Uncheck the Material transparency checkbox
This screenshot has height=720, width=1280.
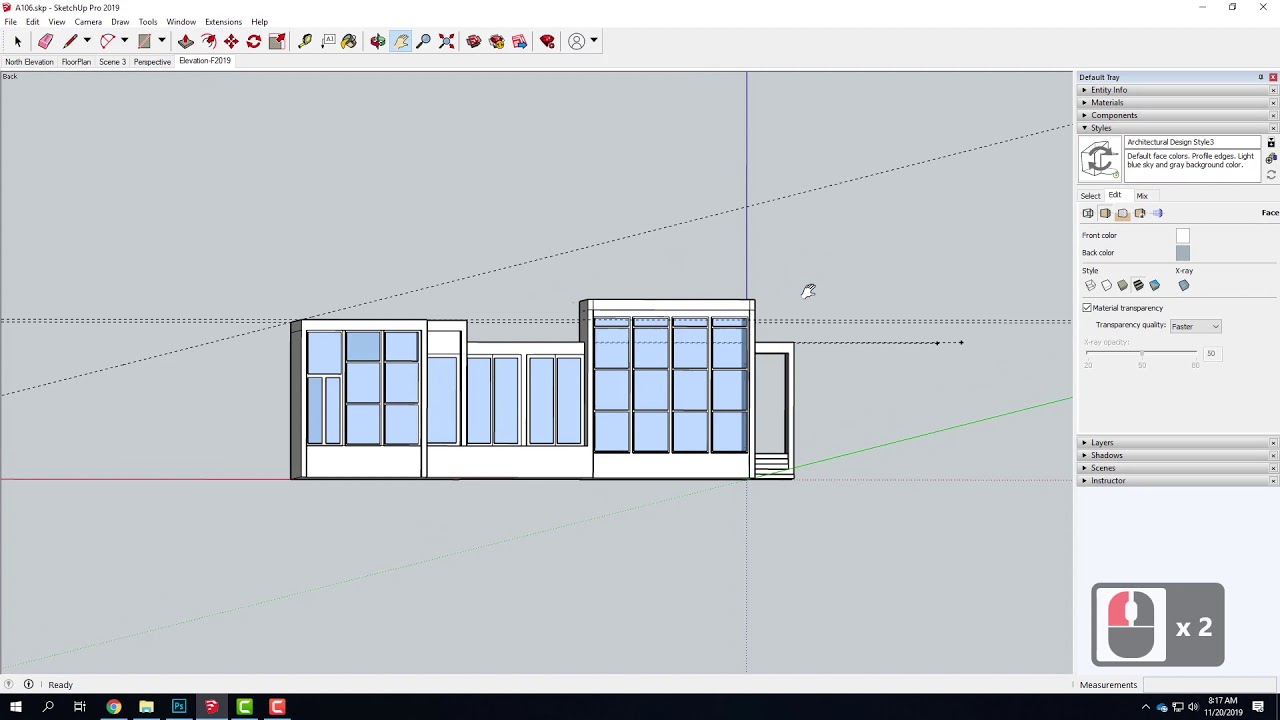tap(1086, 307)
